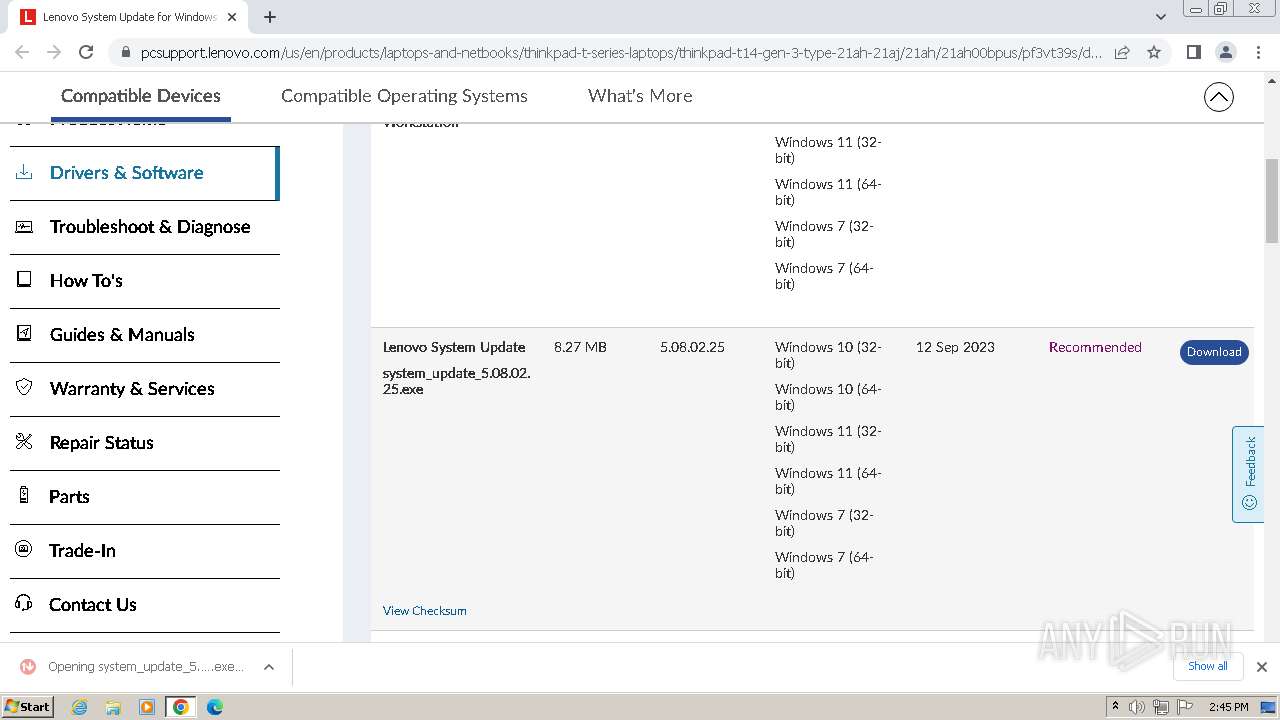Open the tab search dropdown in Chrome

point(1160,17)
